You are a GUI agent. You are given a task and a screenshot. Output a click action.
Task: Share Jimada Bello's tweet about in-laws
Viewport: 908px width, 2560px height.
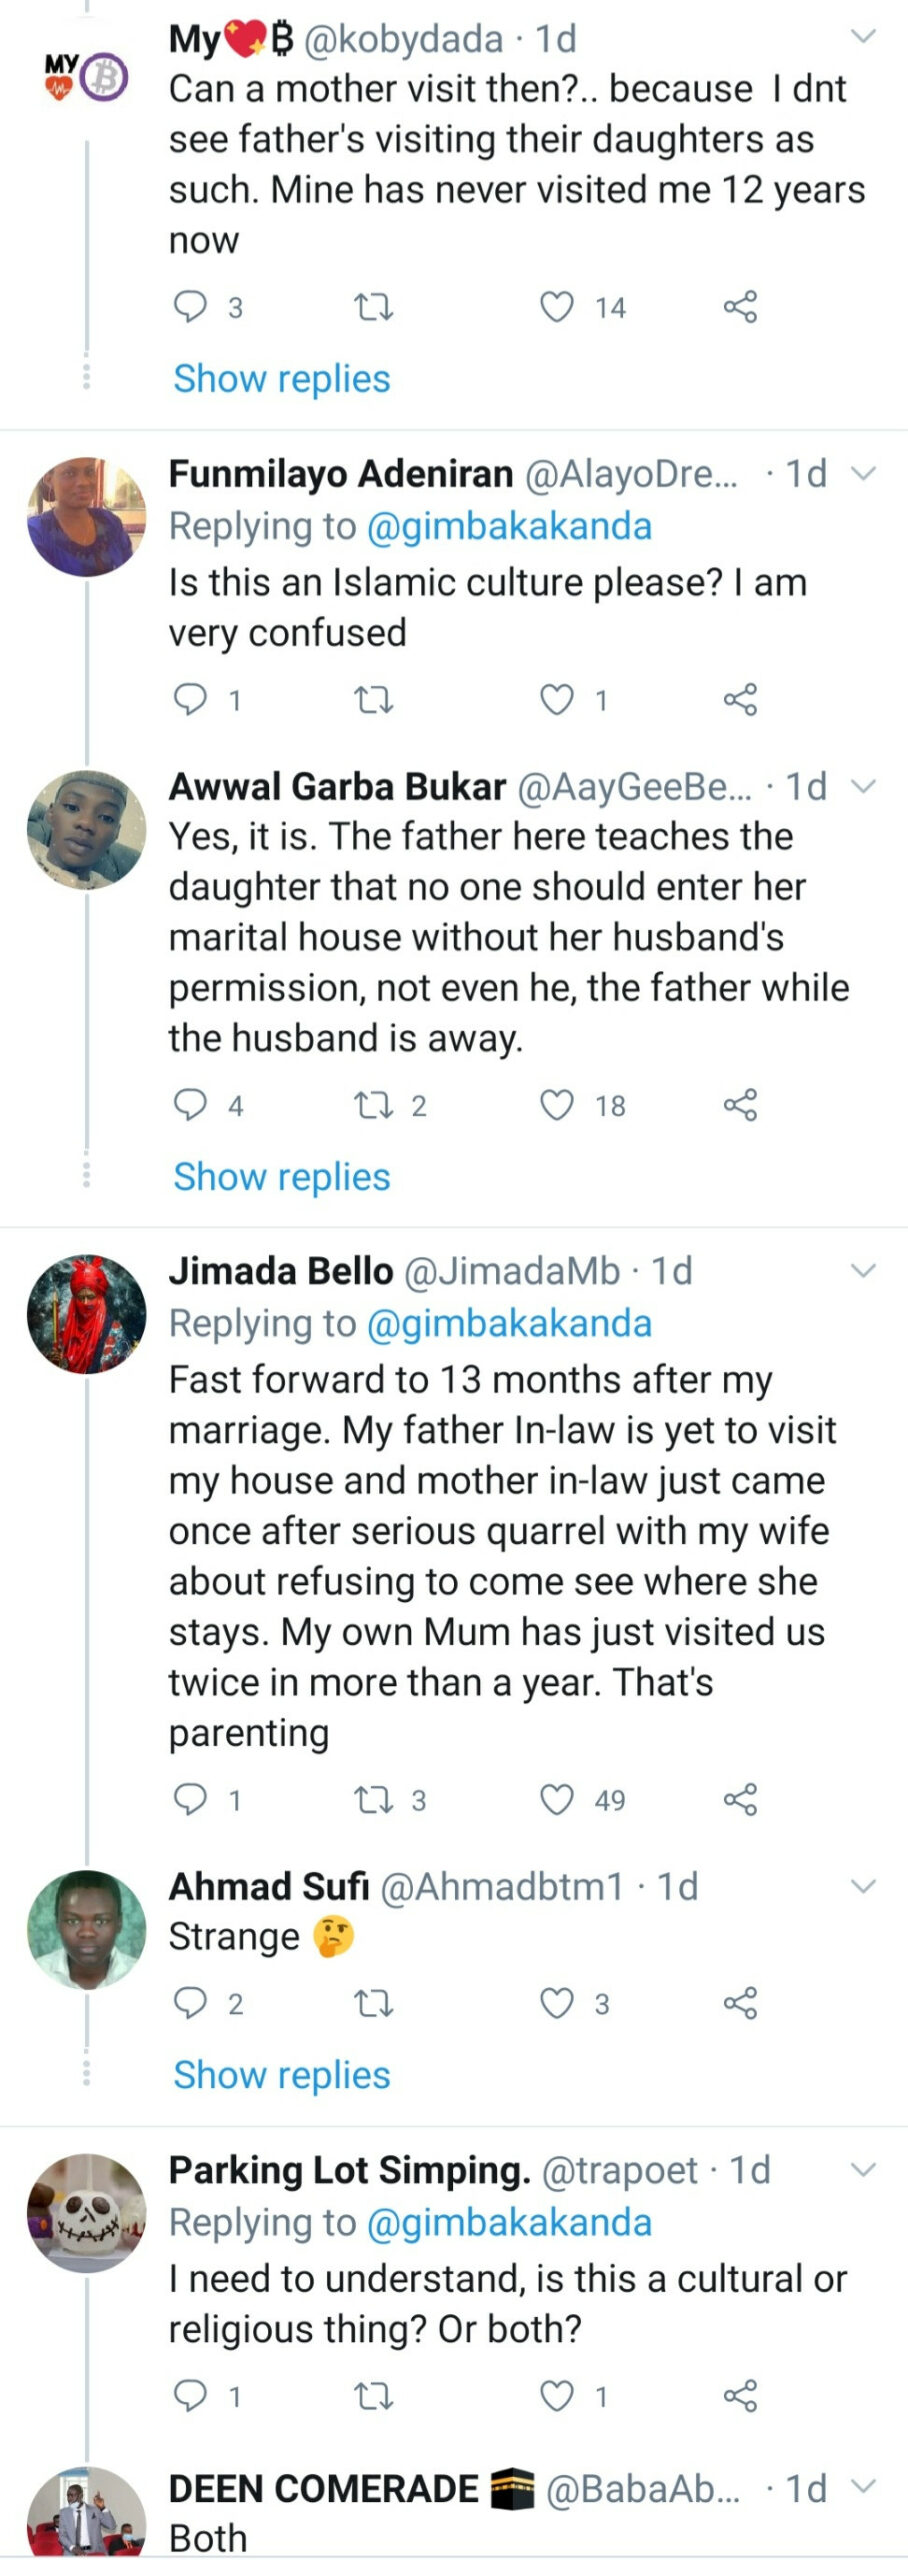pyautogui.click(x=740, y=1800)
